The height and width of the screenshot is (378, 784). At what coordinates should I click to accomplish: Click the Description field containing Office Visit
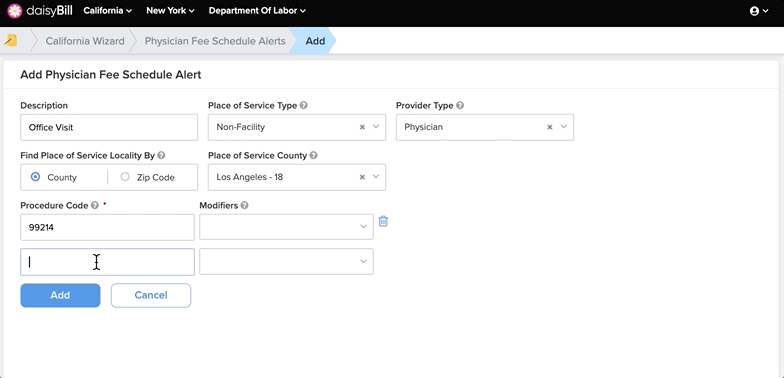[x=109, y=127]
